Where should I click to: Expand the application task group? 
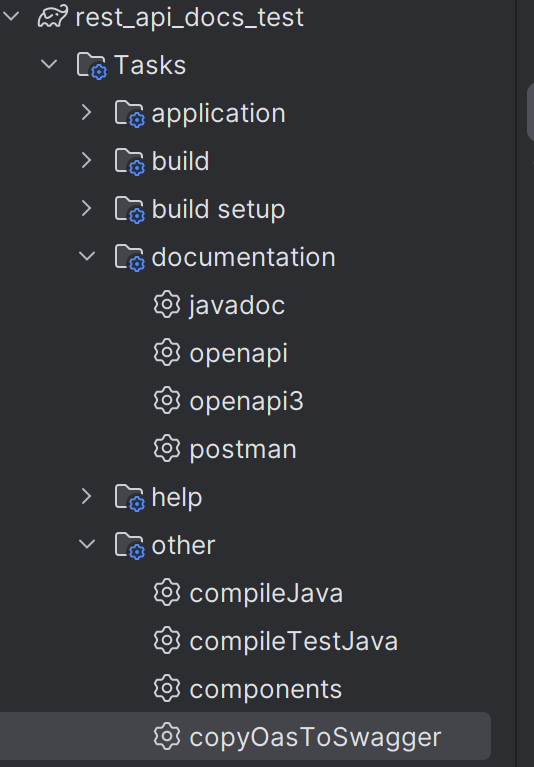(x=87, y=113)
